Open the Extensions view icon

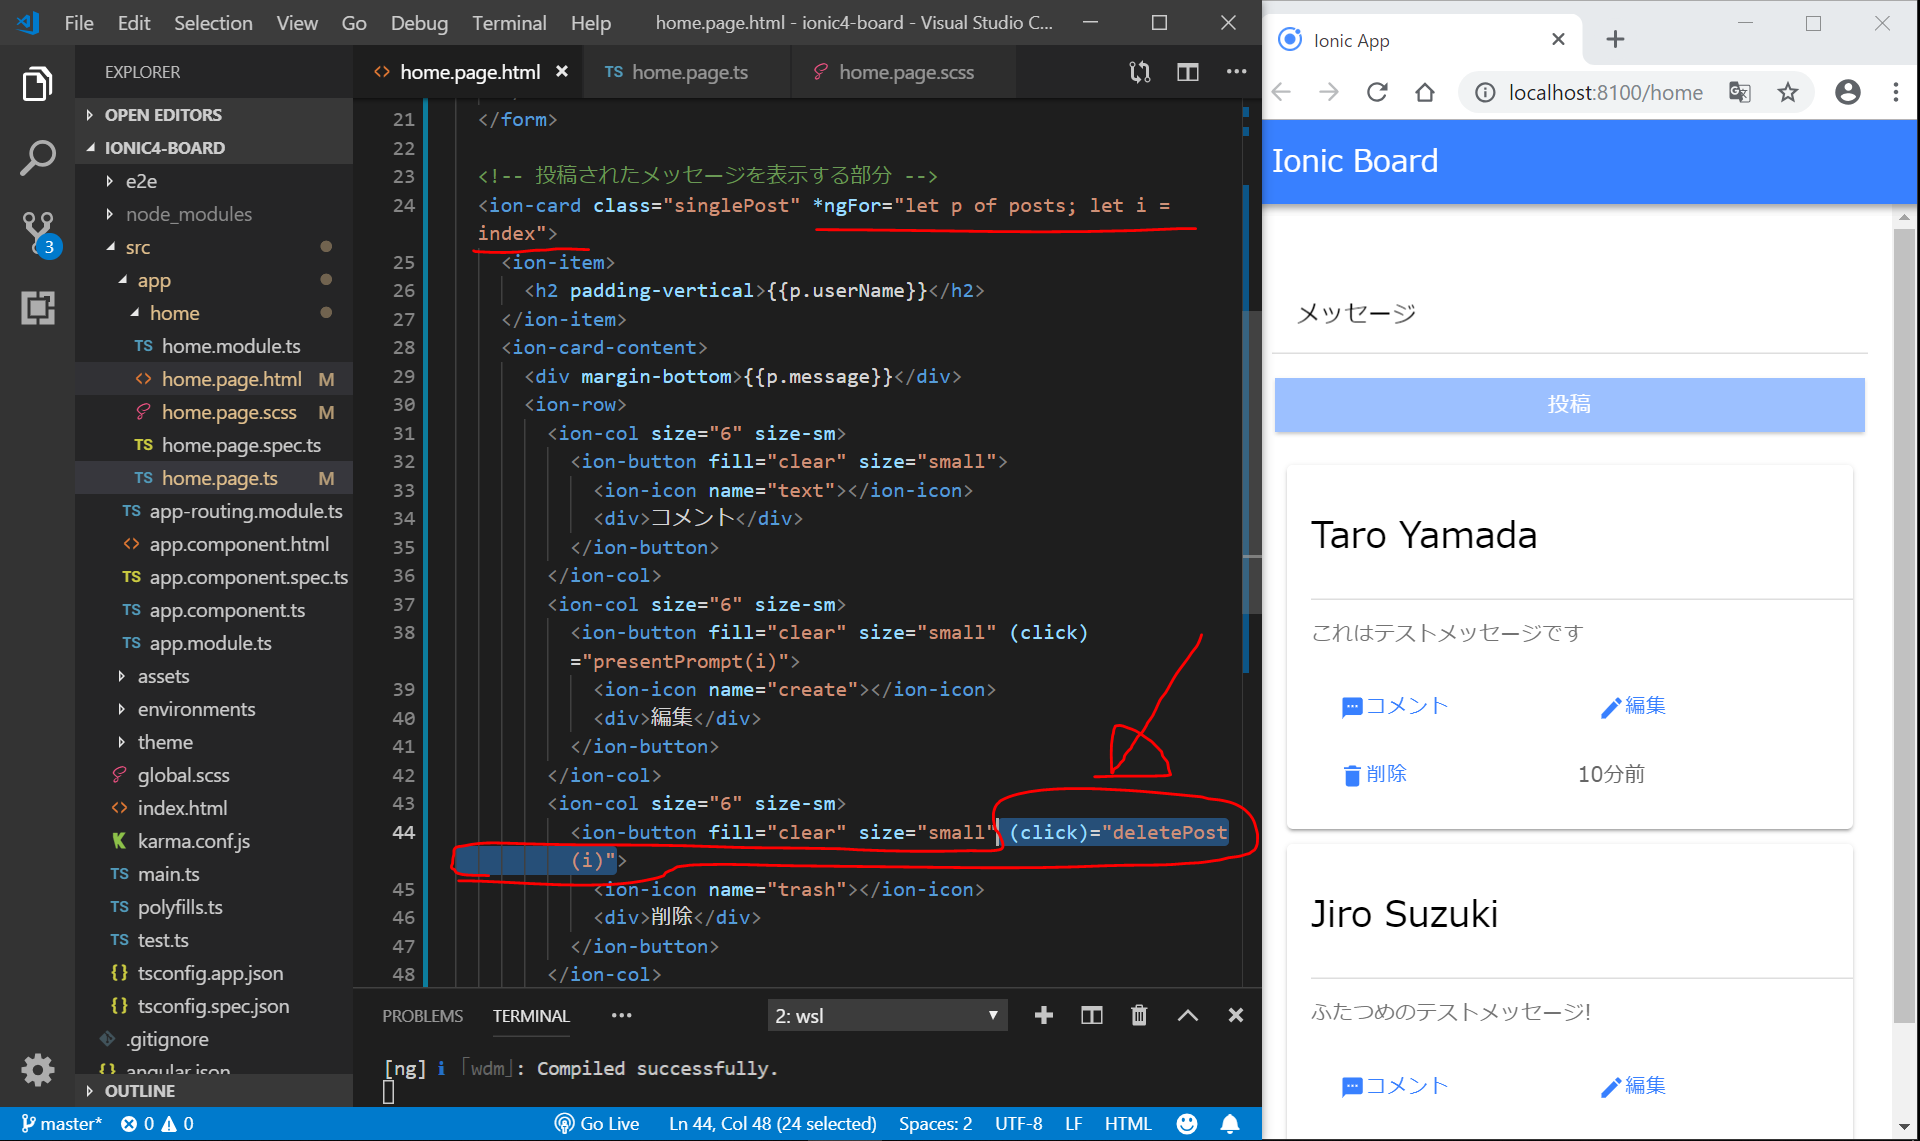click(x=37, y=308)
